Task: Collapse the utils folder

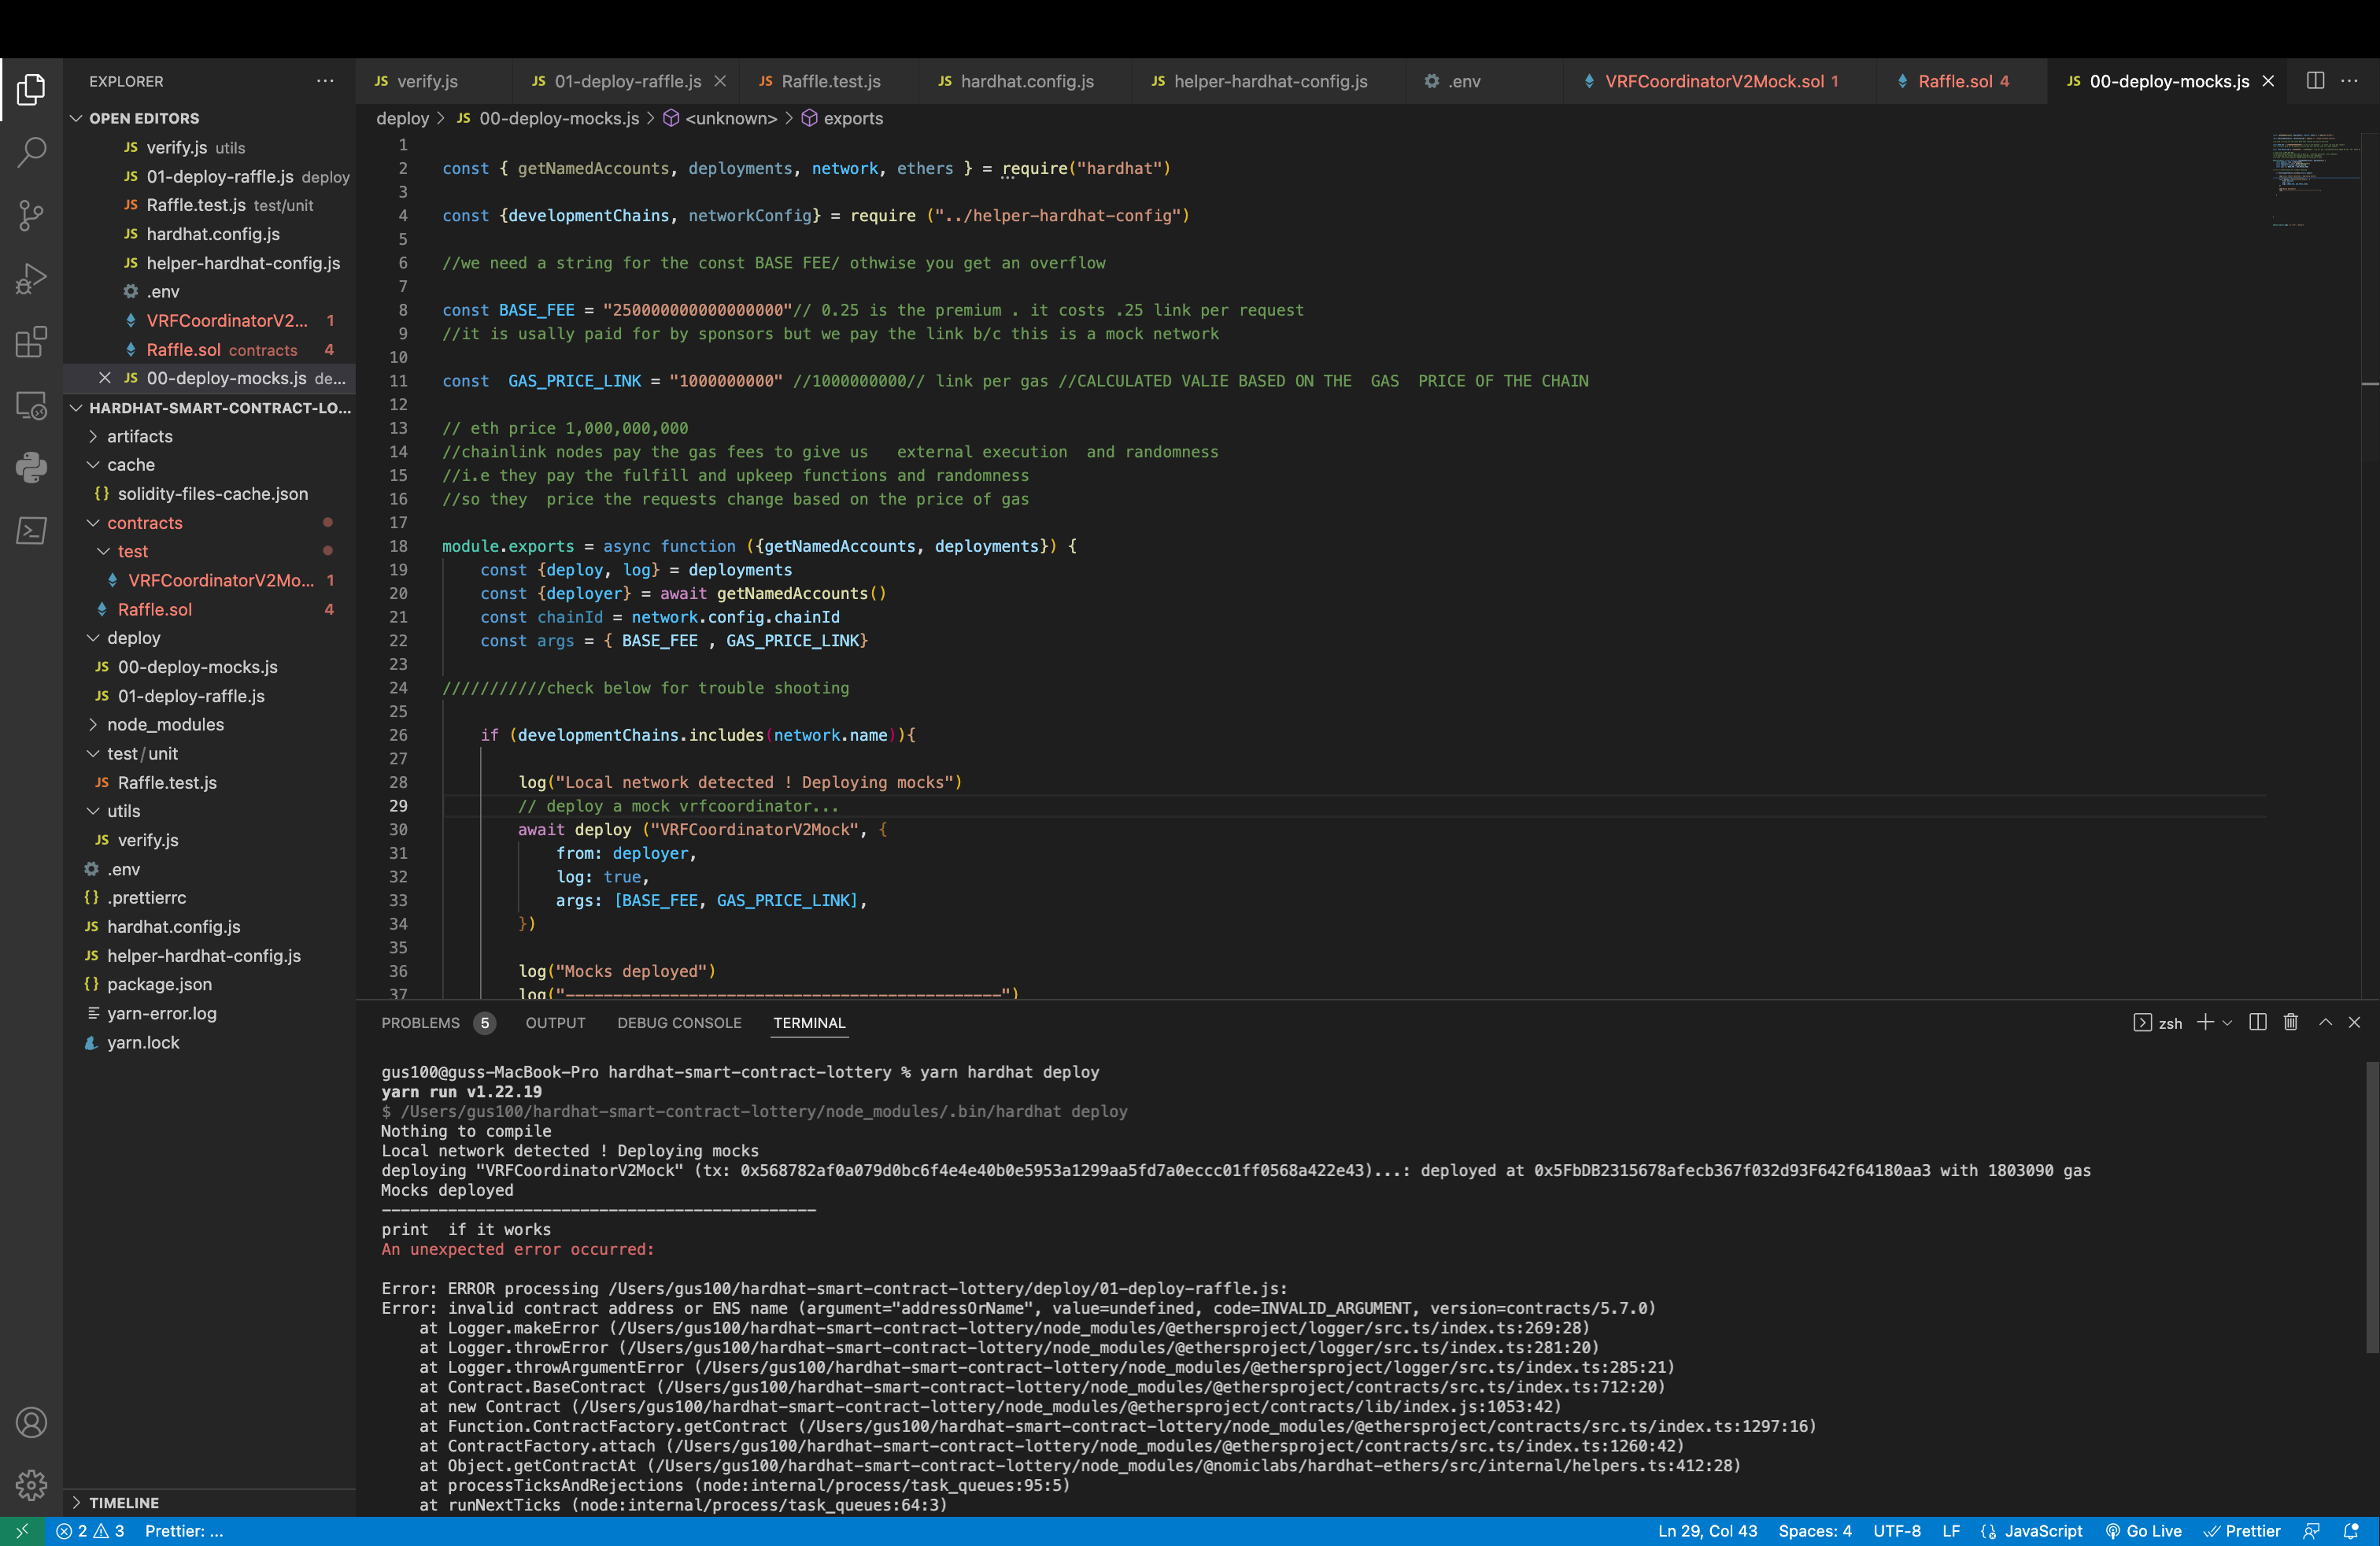Action: [210, 811]
